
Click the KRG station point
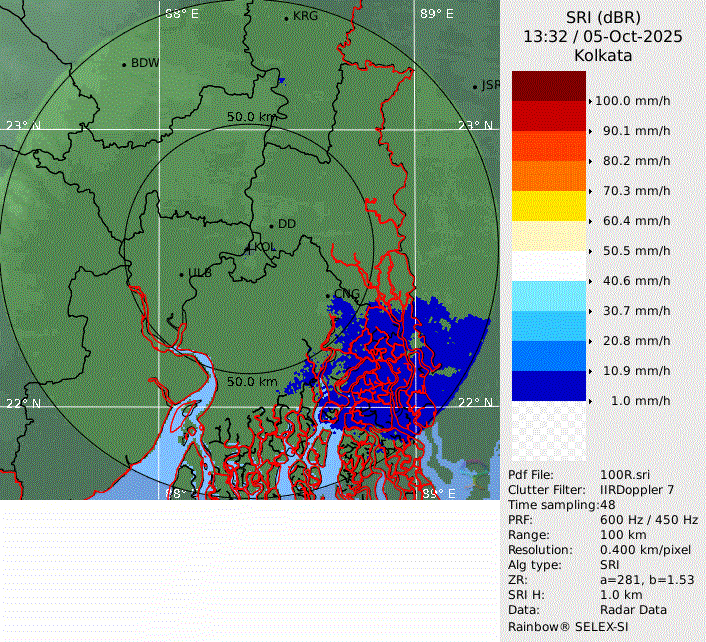286,18
